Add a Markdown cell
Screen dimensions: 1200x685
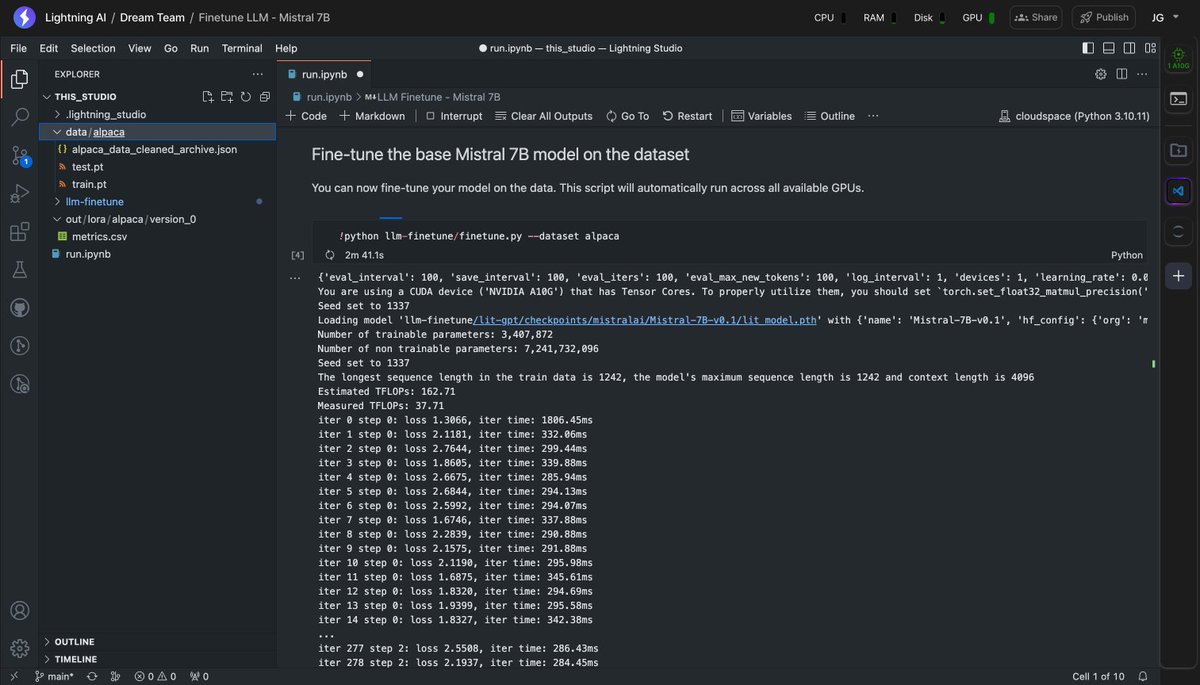pos(372,116)
